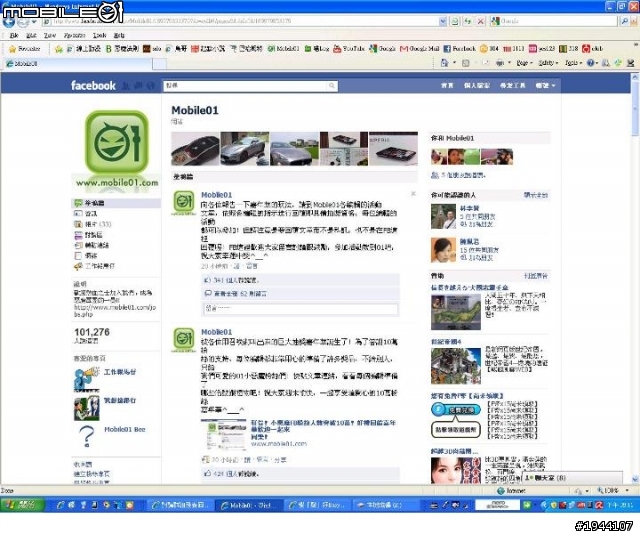Open the Windows Start button
640x534 pixels.
click(x=22, y=505)
